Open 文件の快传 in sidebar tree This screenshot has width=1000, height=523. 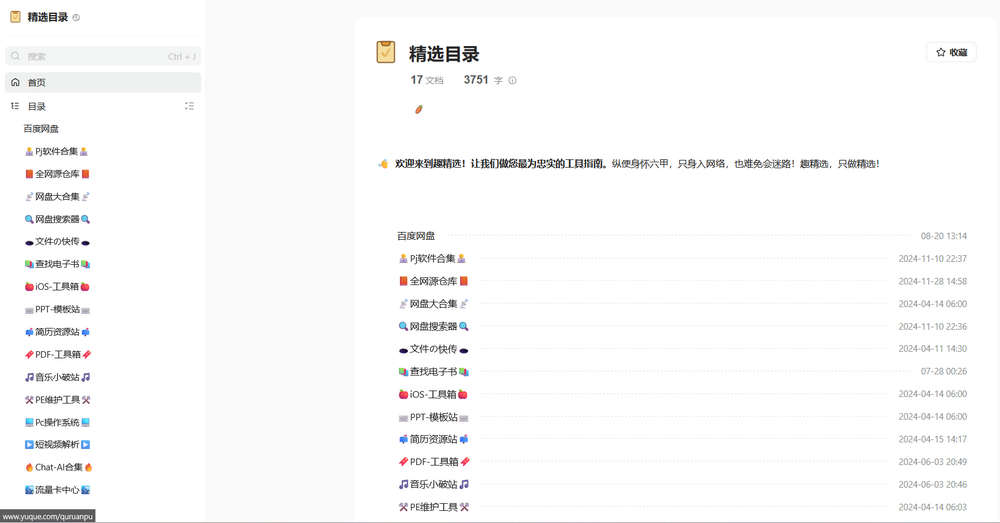point(57,242)
